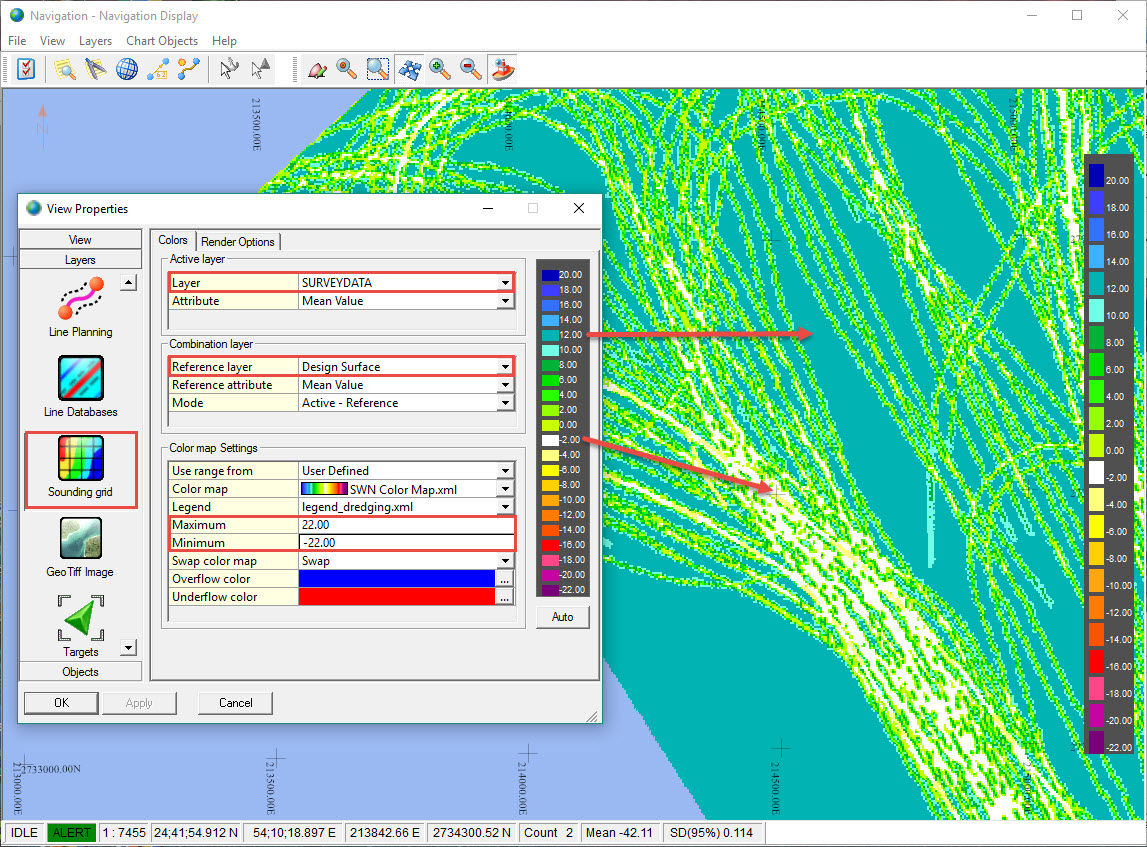Select the GeoTiff Image layer icon
Viewport: 1147px width, 847px height.
(x=81, y=539)
